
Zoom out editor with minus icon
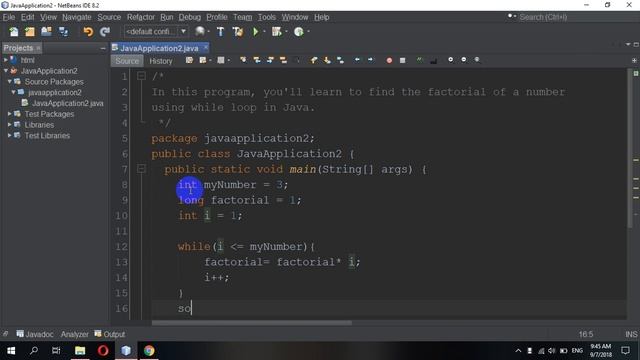[x=464, y=60]
